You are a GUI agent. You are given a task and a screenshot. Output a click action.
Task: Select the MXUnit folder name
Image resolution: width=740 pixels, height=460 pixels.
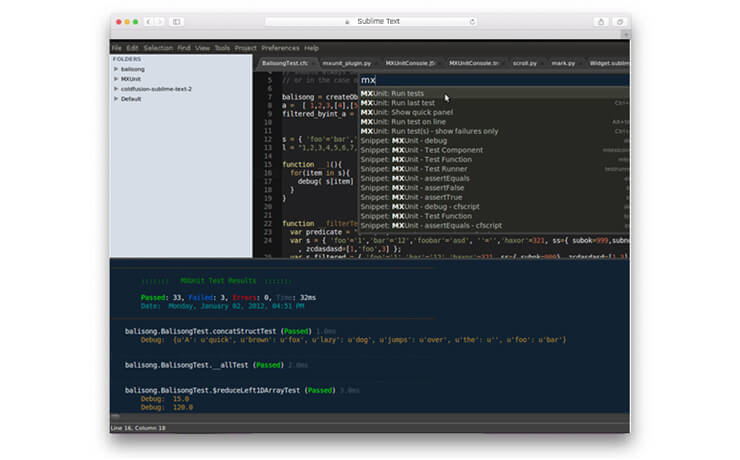pos(131,79)
